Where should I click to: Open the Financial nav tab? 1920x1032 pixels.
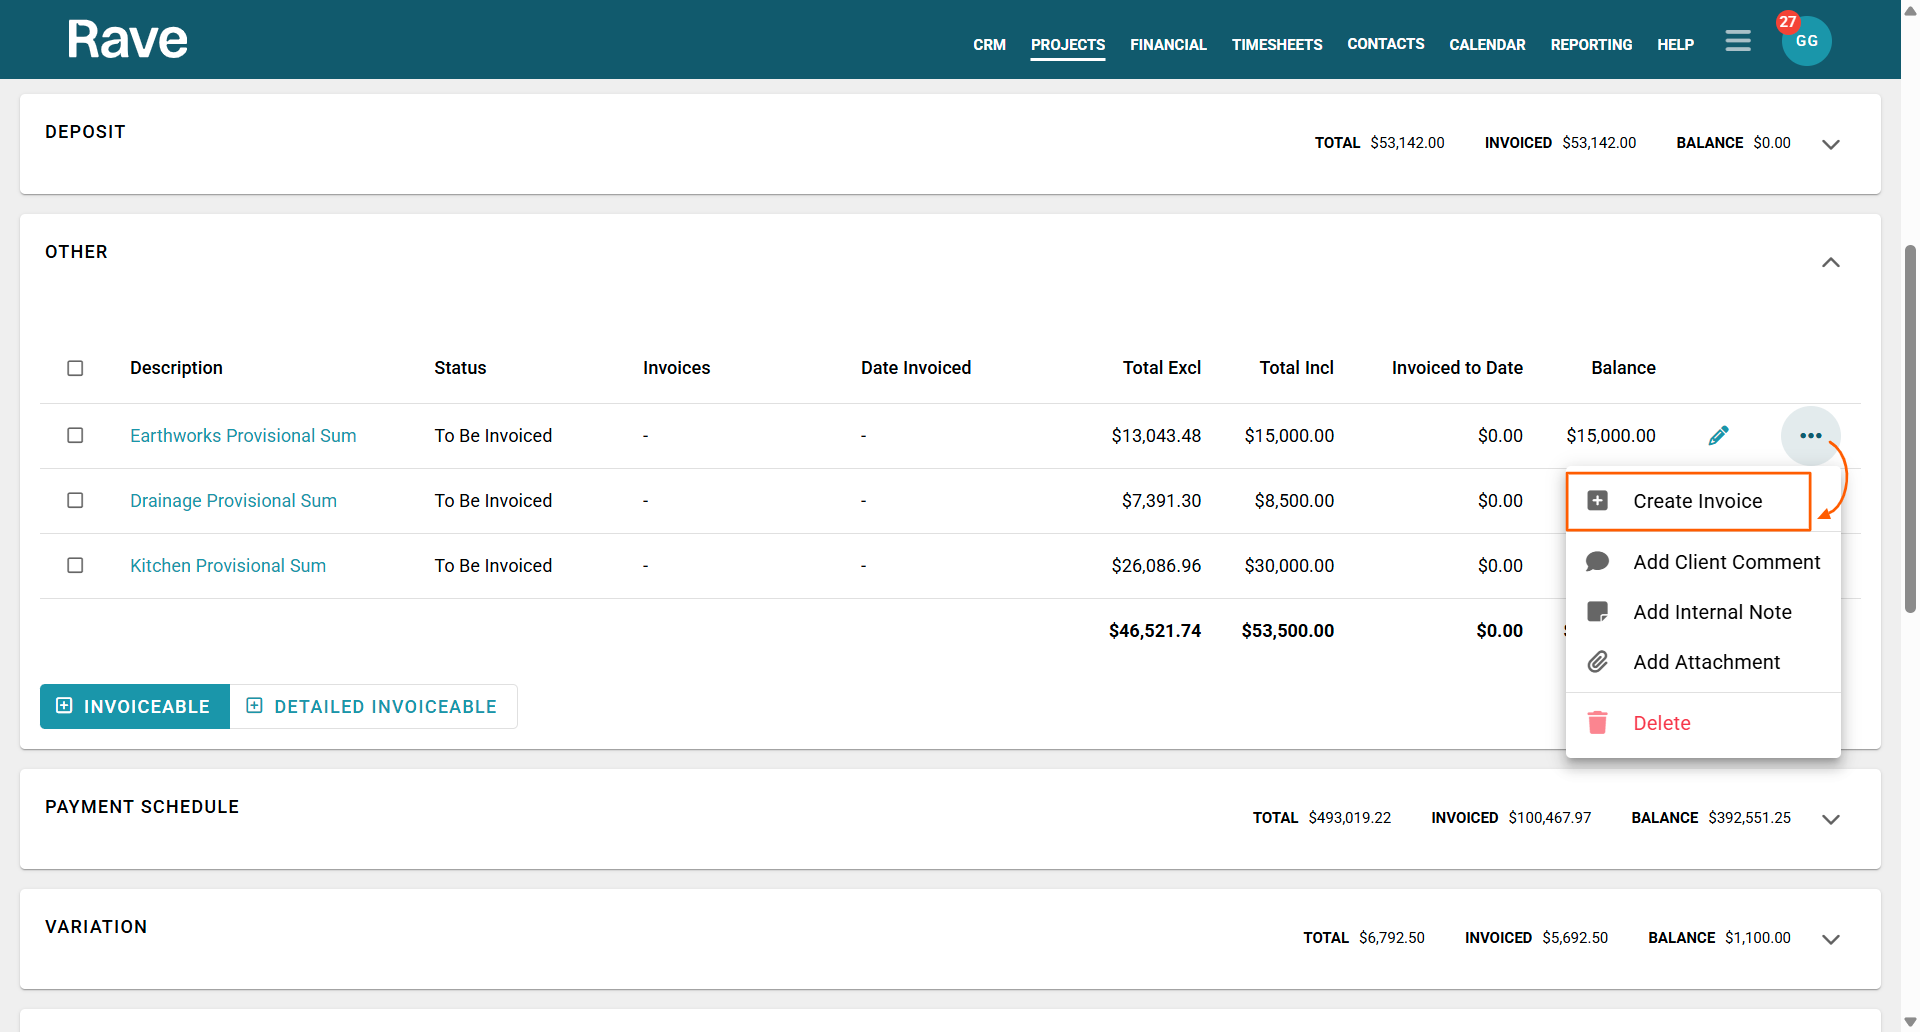click(x=1168, y=45)
